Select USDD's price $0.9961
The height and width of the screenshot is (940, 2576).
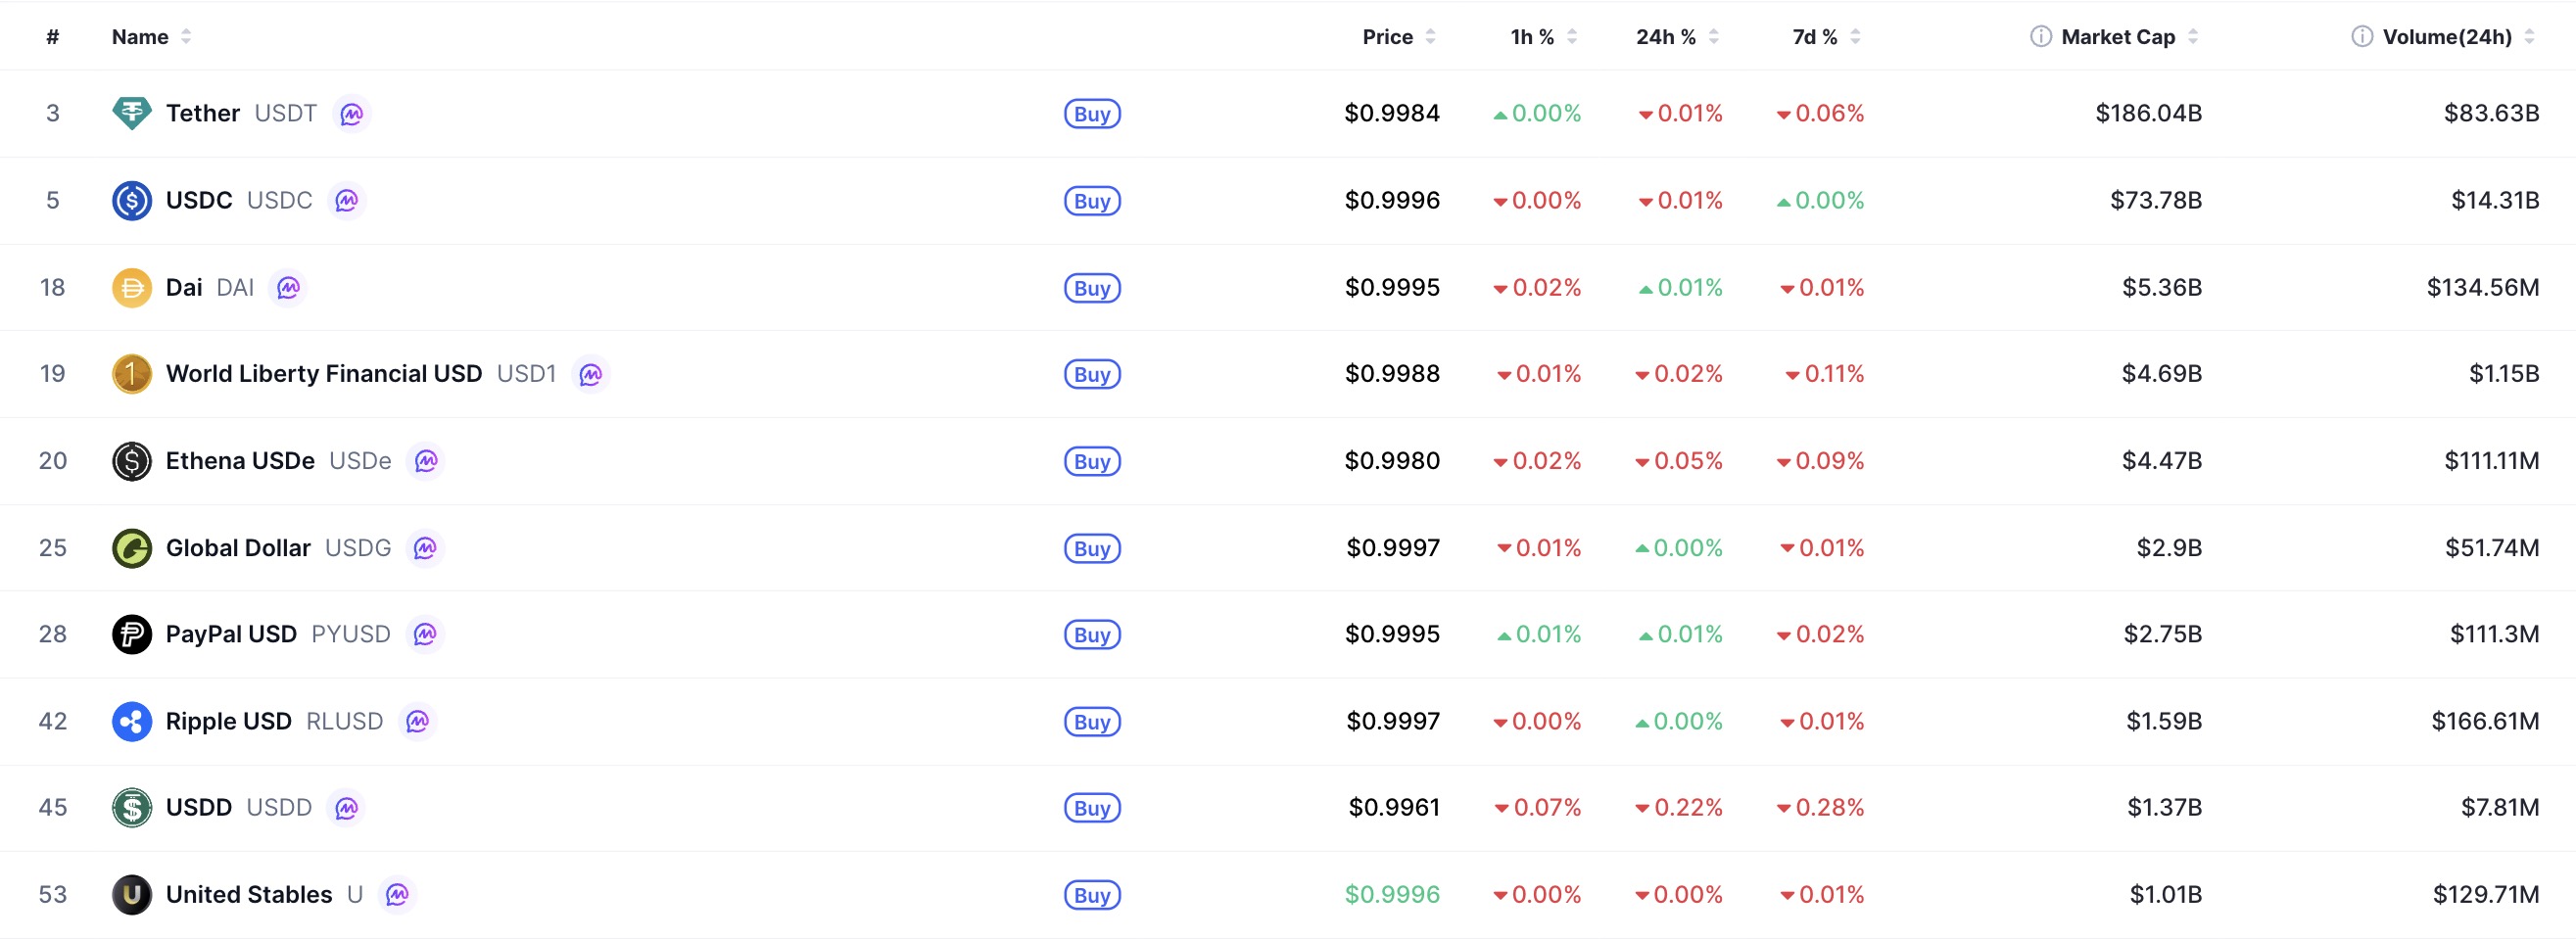(1394, 807)
